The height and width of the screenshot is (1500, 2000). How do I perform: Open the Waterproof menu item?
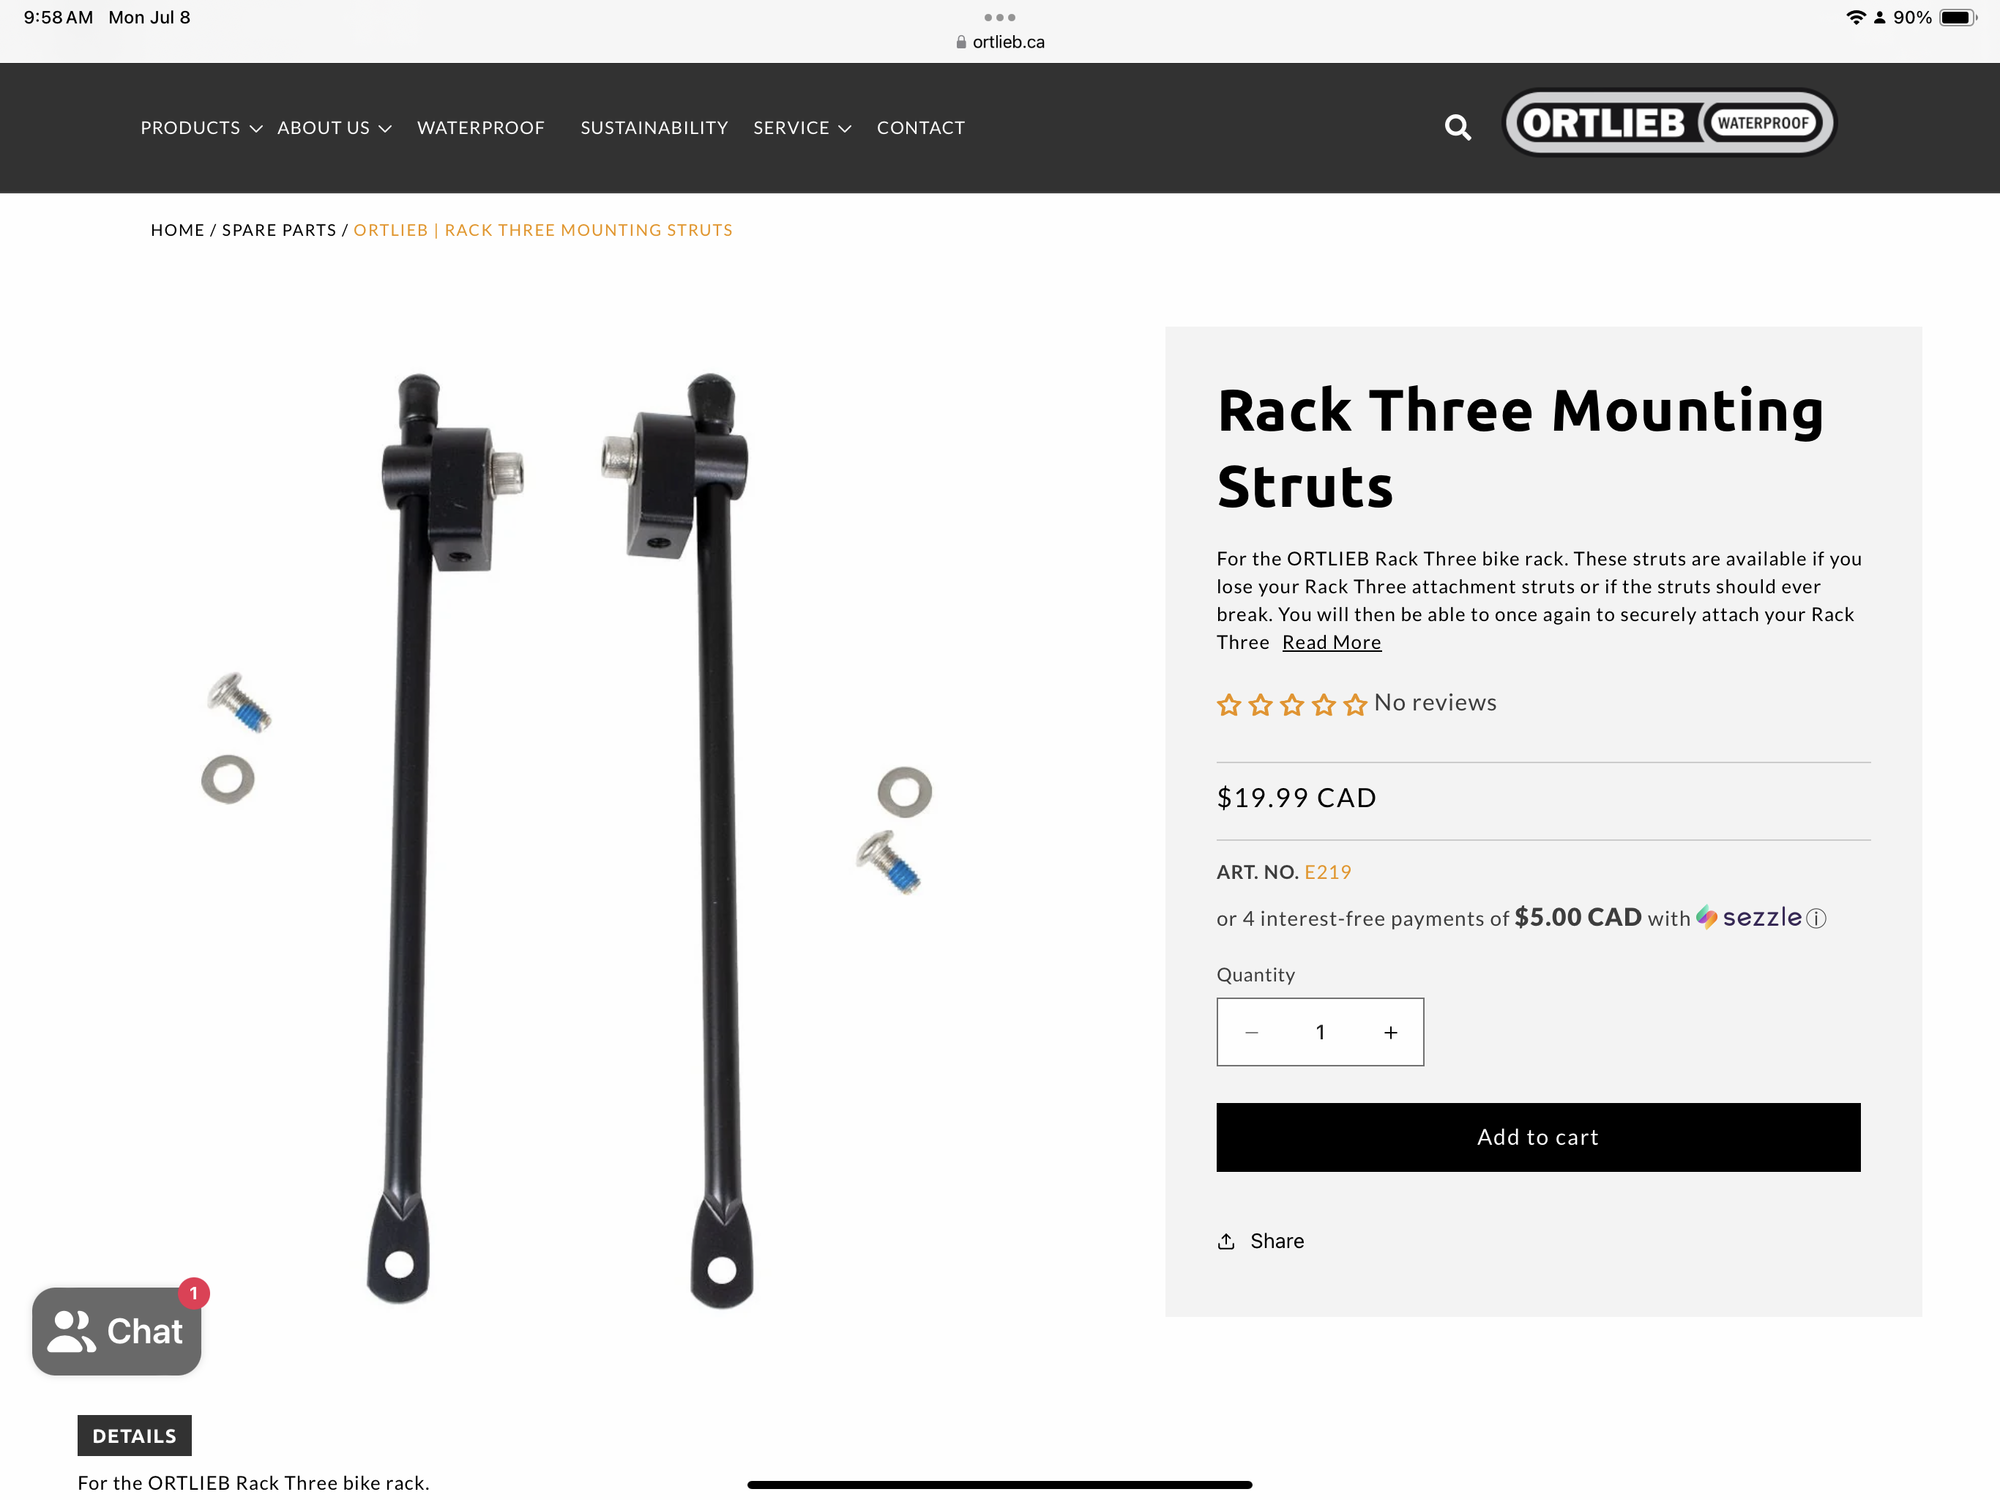(x=481, y=128)
